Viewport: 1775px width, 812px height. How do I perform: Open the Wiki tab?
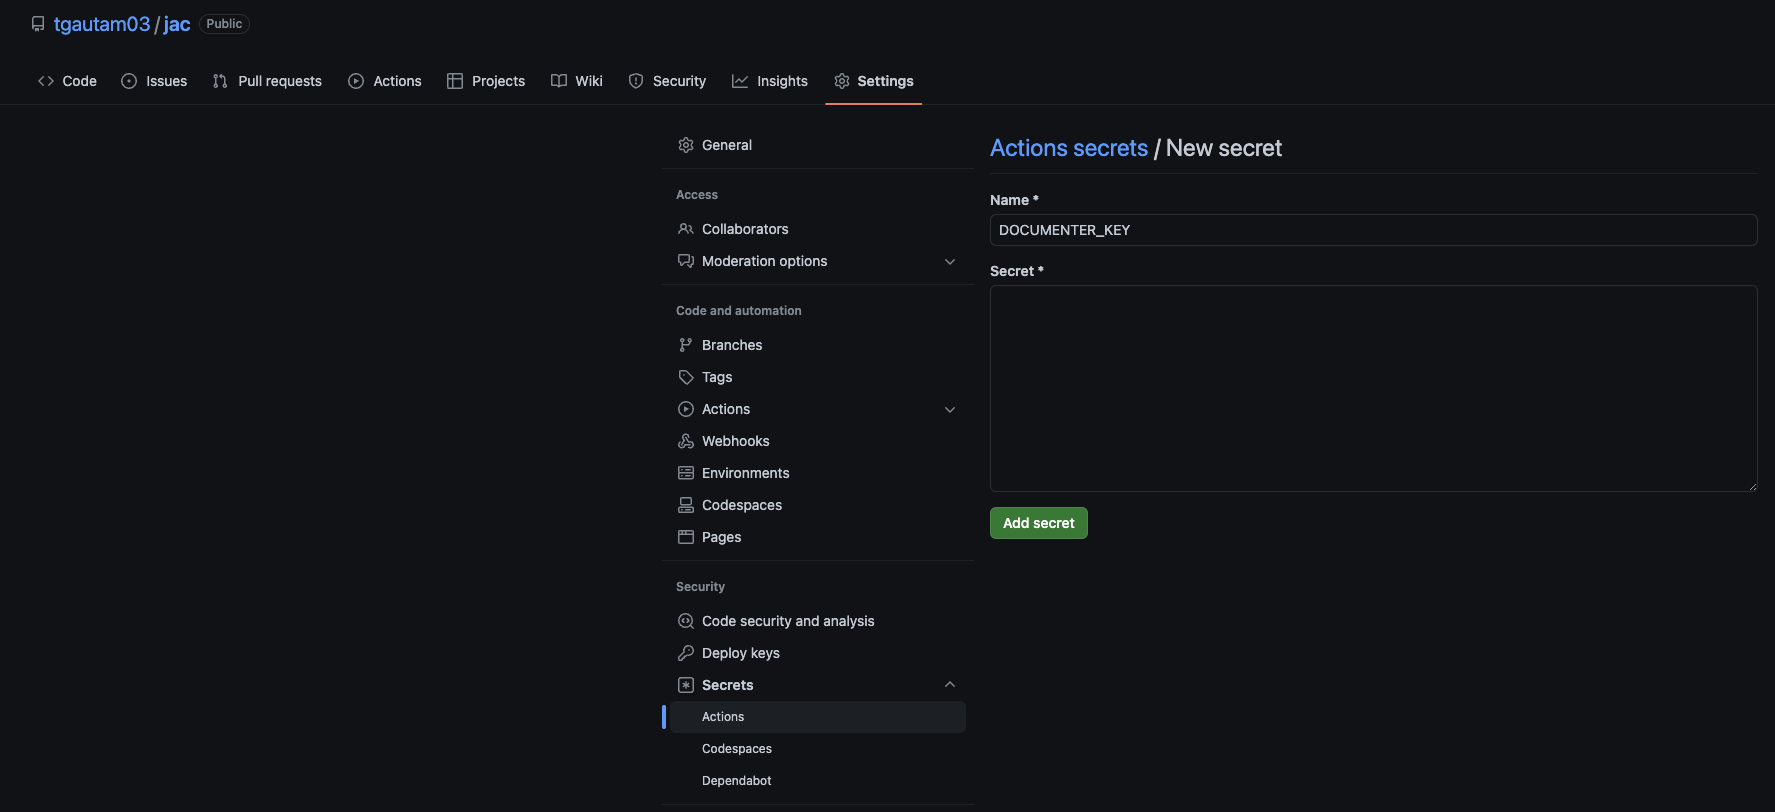coord(577,81)
